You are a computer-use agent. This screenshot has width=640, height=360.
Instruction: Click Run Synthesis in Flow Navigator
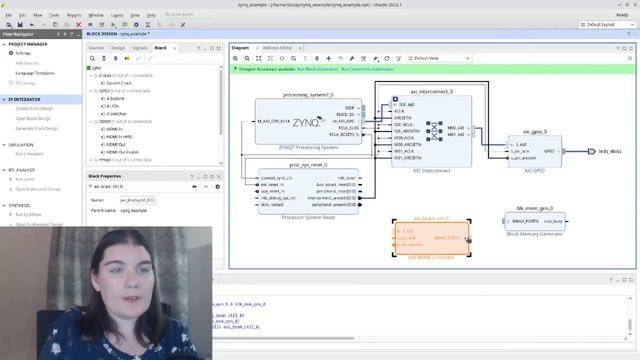(x=28, y=215)
